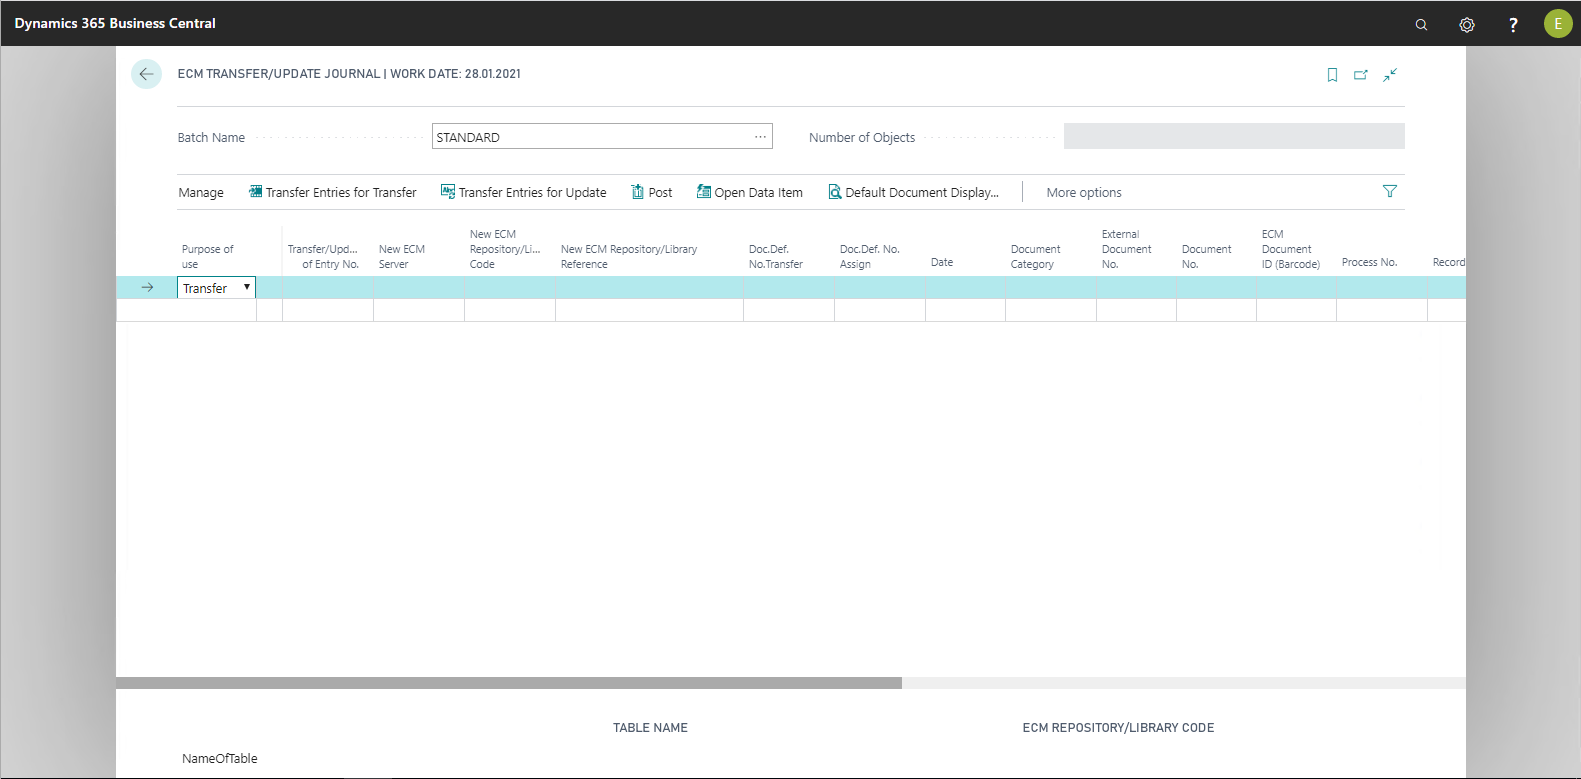
Task: Open the search magnifier icon
Action: [1421, 24]
